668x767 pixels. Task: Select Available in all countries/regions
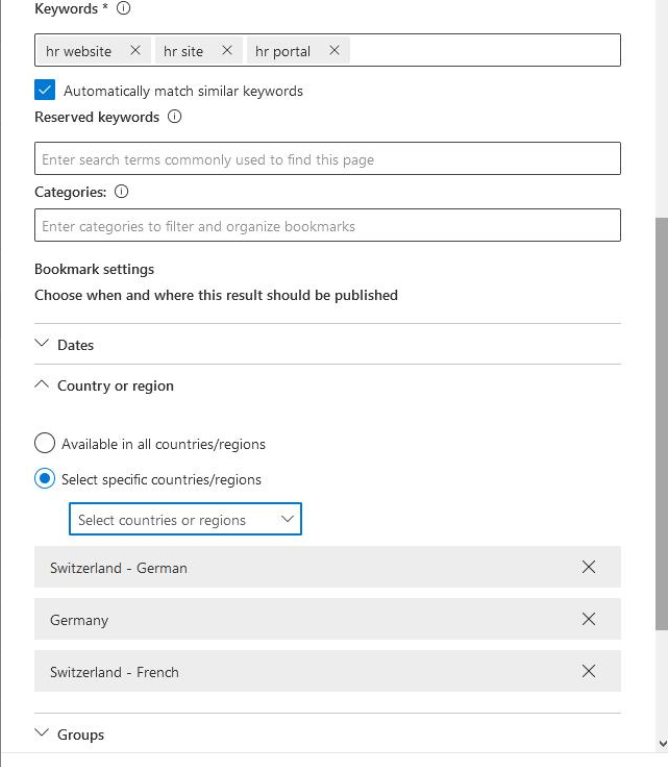point(45,443)
